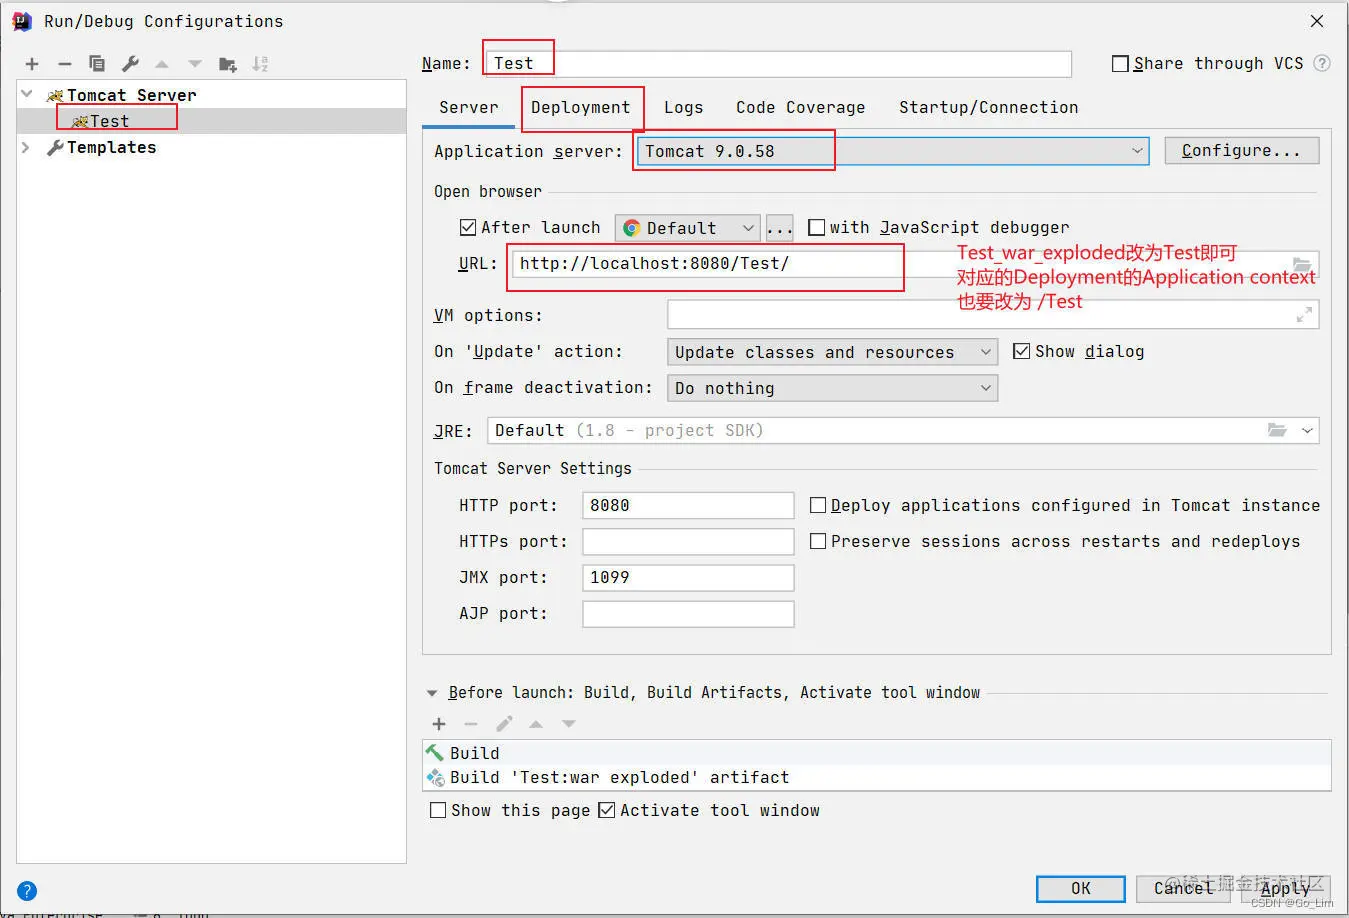The width and height of the screenshot is (1349, 918).
Task: Click the Name input field
Action: point(777,63)
